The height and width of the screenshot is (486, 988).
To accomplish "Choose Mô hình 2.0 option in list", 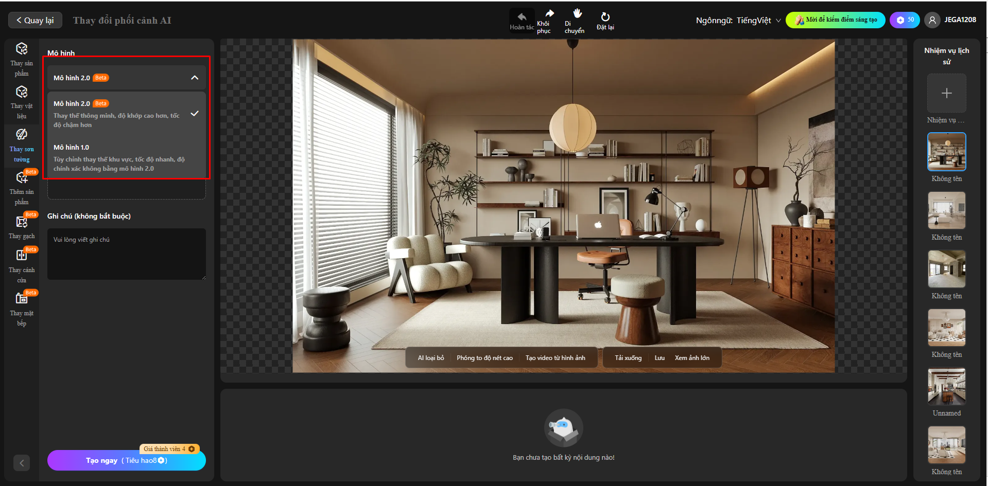I will click(127, 113).
